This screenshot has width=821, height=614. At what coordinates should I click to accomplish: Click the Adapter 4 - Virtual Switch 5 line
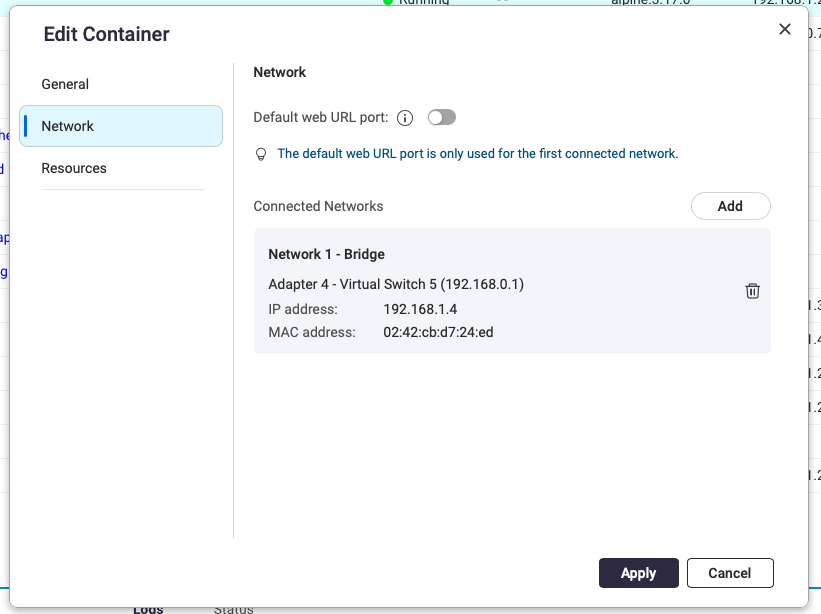(x=396, y=284)
